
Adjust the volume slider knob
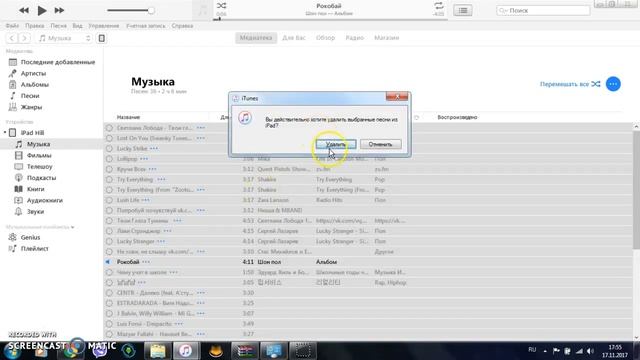pos(151,11)
